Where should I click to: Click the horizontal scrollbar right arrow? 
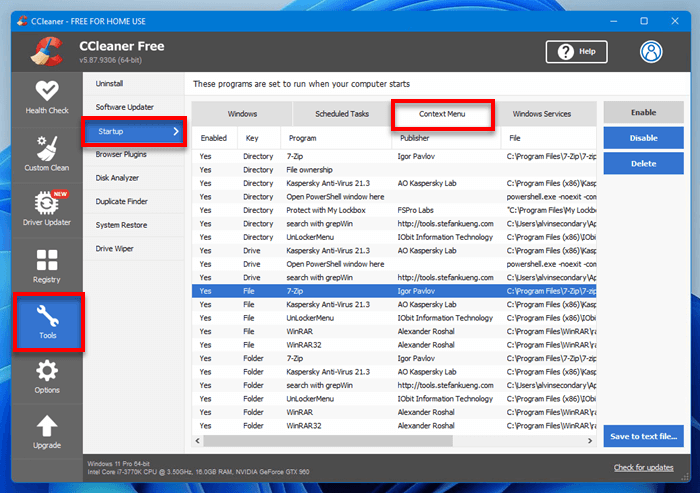[590, 441]
